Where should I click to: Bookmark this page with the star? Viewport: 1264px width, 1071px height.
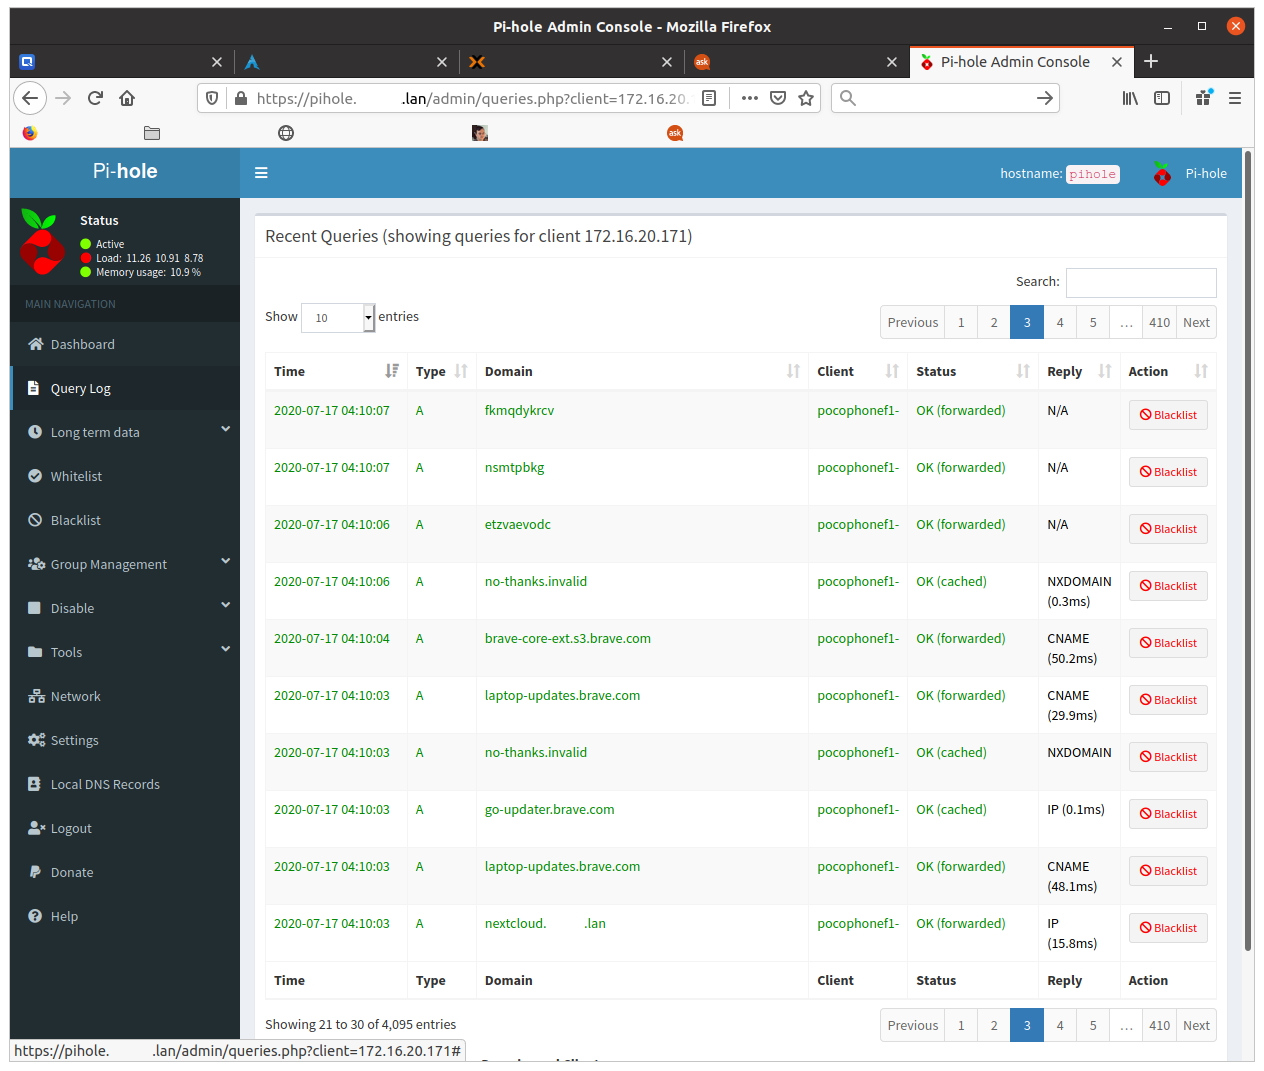(806, 98)
